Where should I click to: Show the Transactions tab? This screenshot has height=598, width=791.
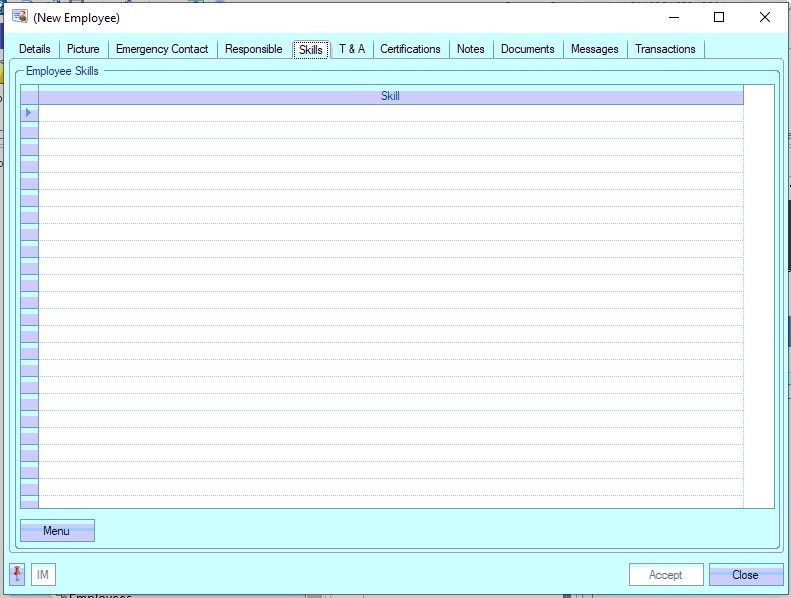tap(665, 49)
